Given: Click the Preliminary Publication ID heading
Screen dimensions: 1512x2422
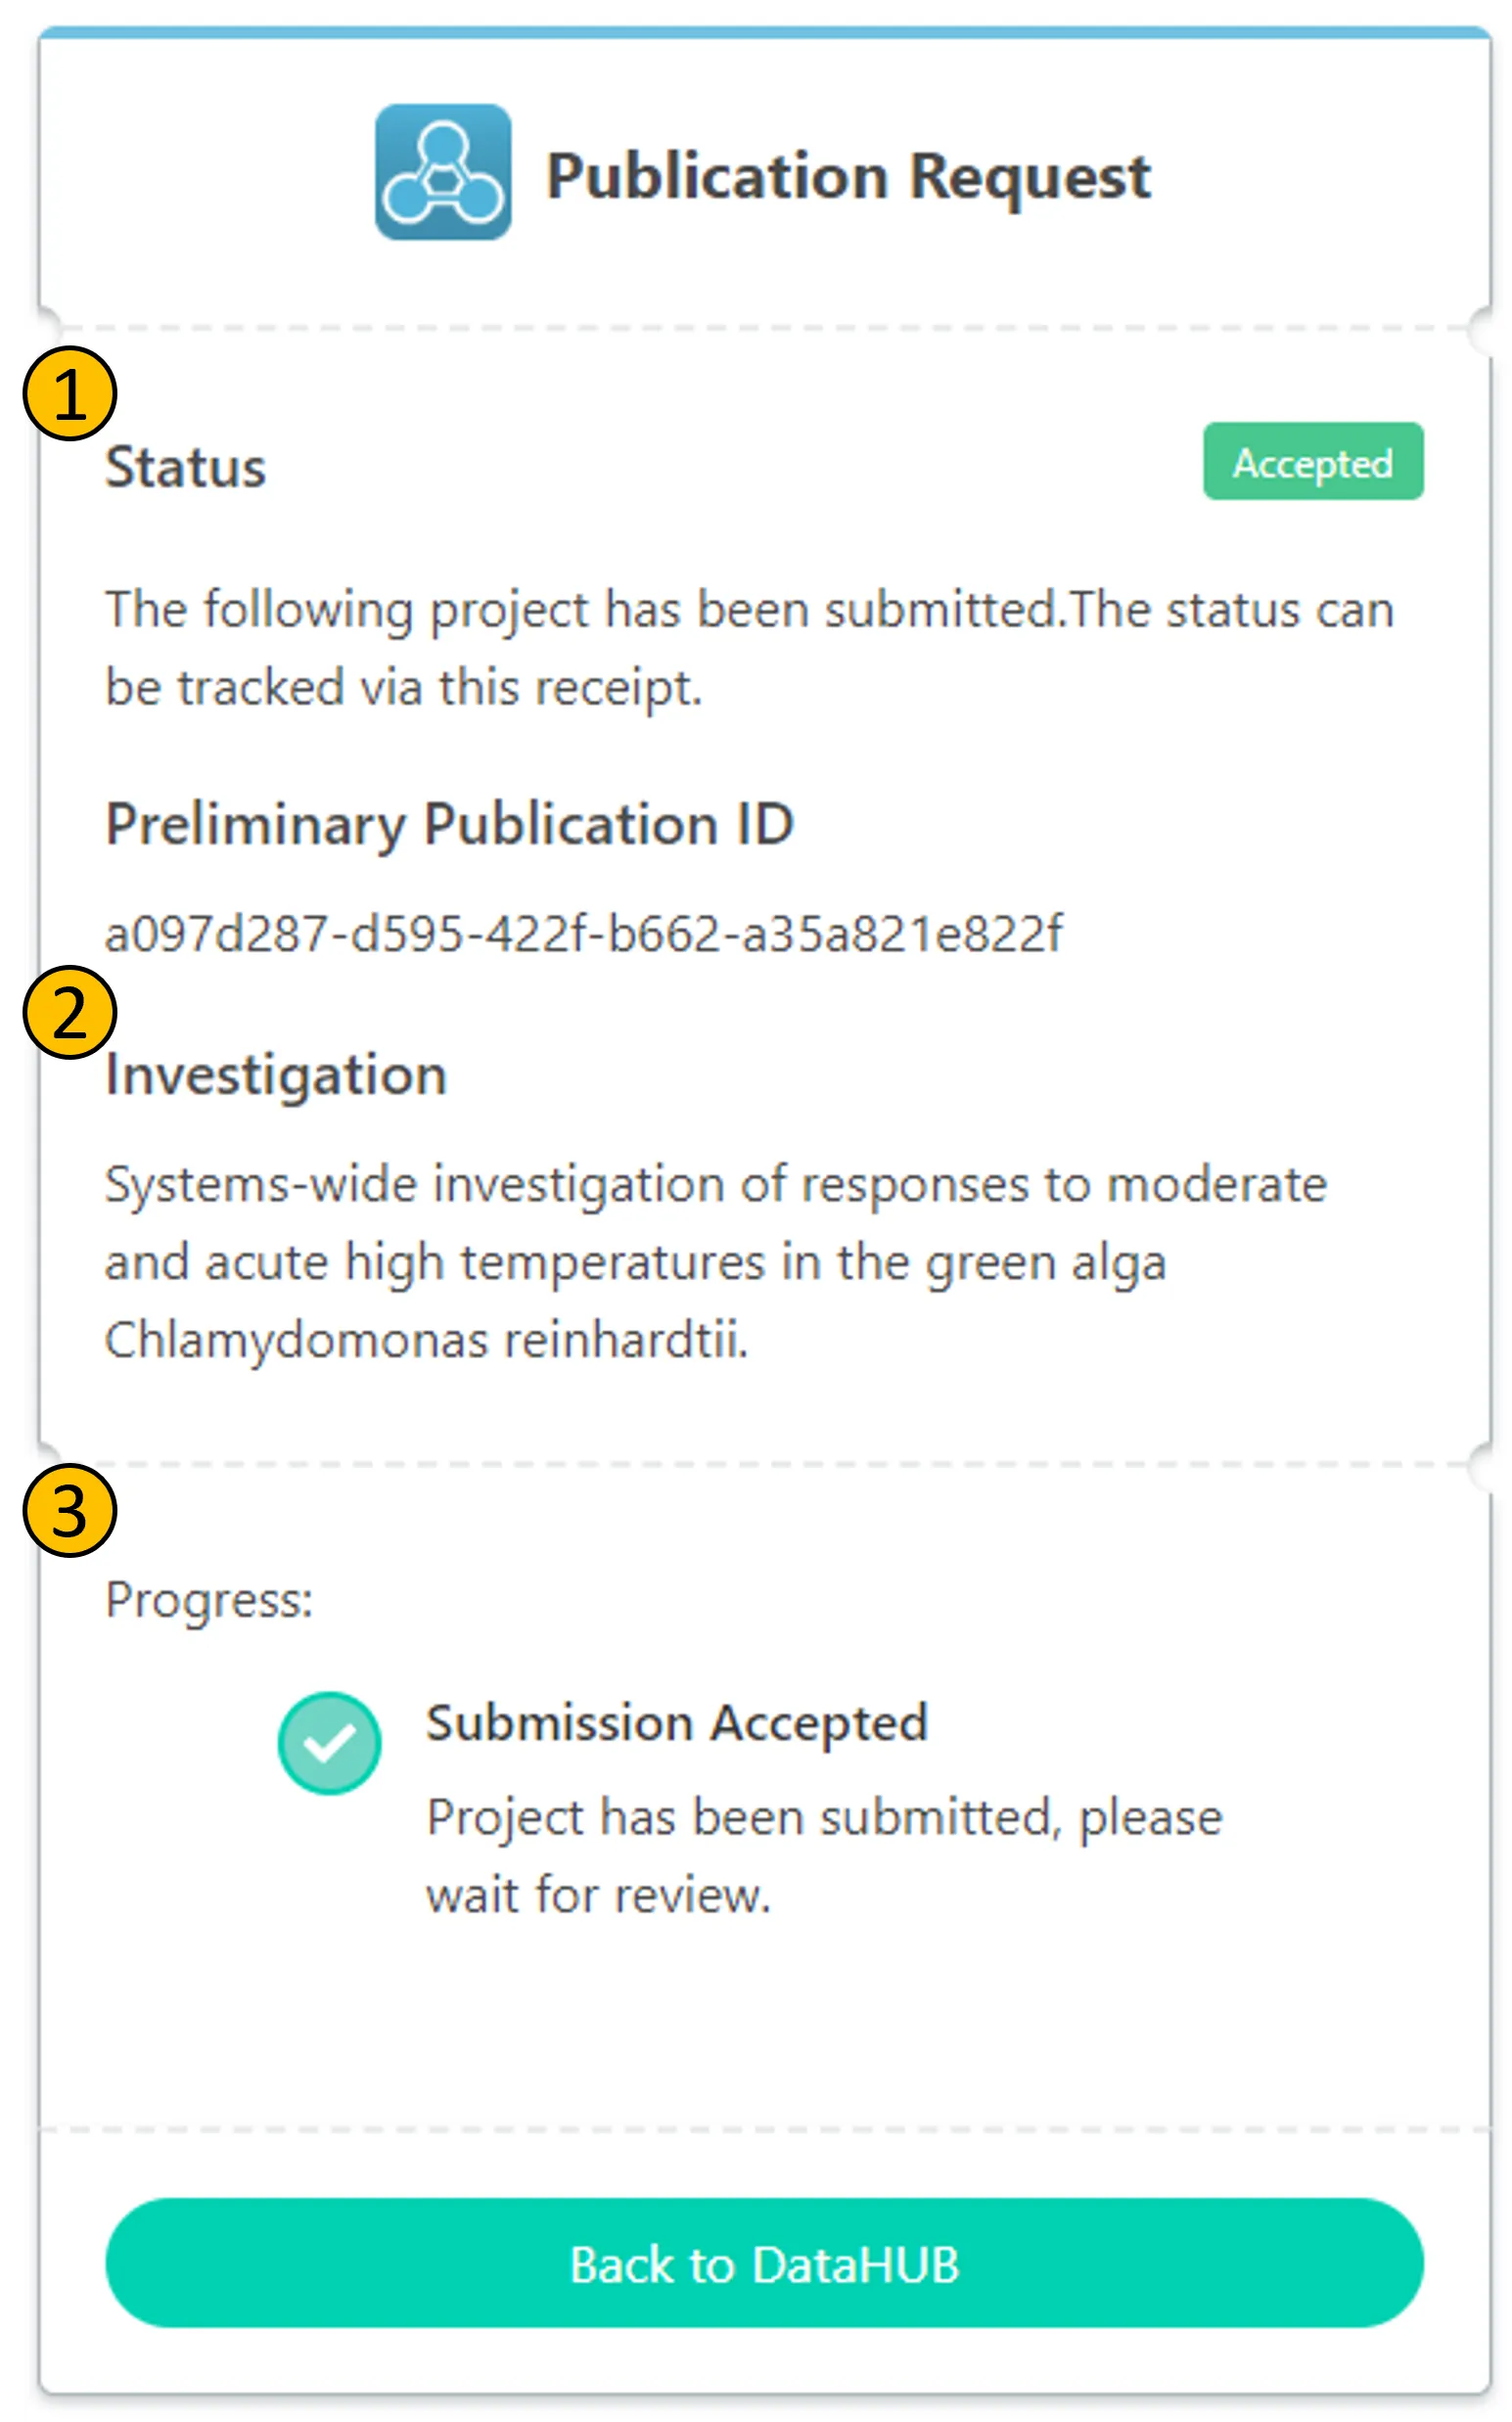Looking at the screenshot, I should coord(450,824).
